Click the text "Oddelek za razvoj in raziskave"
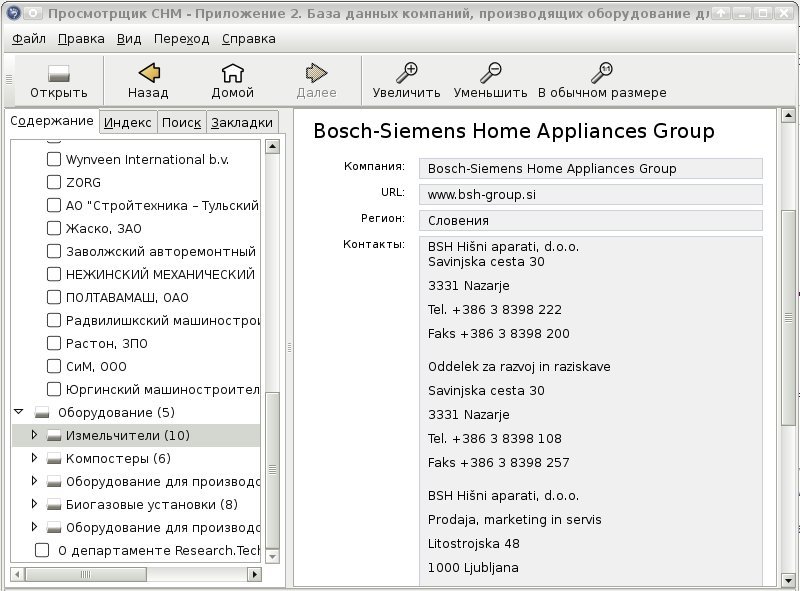Screen dimensions: 800x591 [519, 366]
